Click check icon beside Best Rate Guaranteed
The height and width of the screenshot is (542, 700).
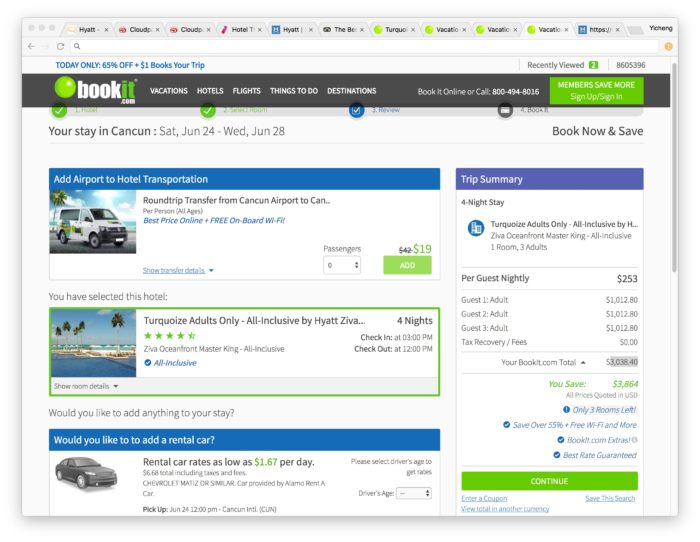pos(557,455)
